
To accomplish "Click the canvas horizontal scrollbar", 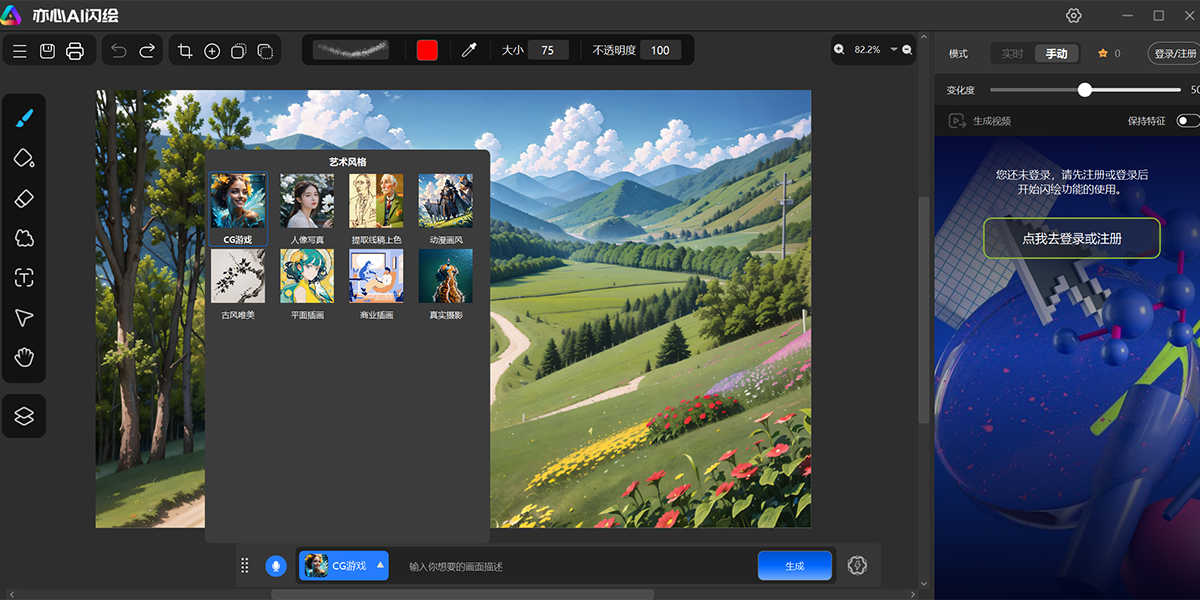I will pos(462,594).
